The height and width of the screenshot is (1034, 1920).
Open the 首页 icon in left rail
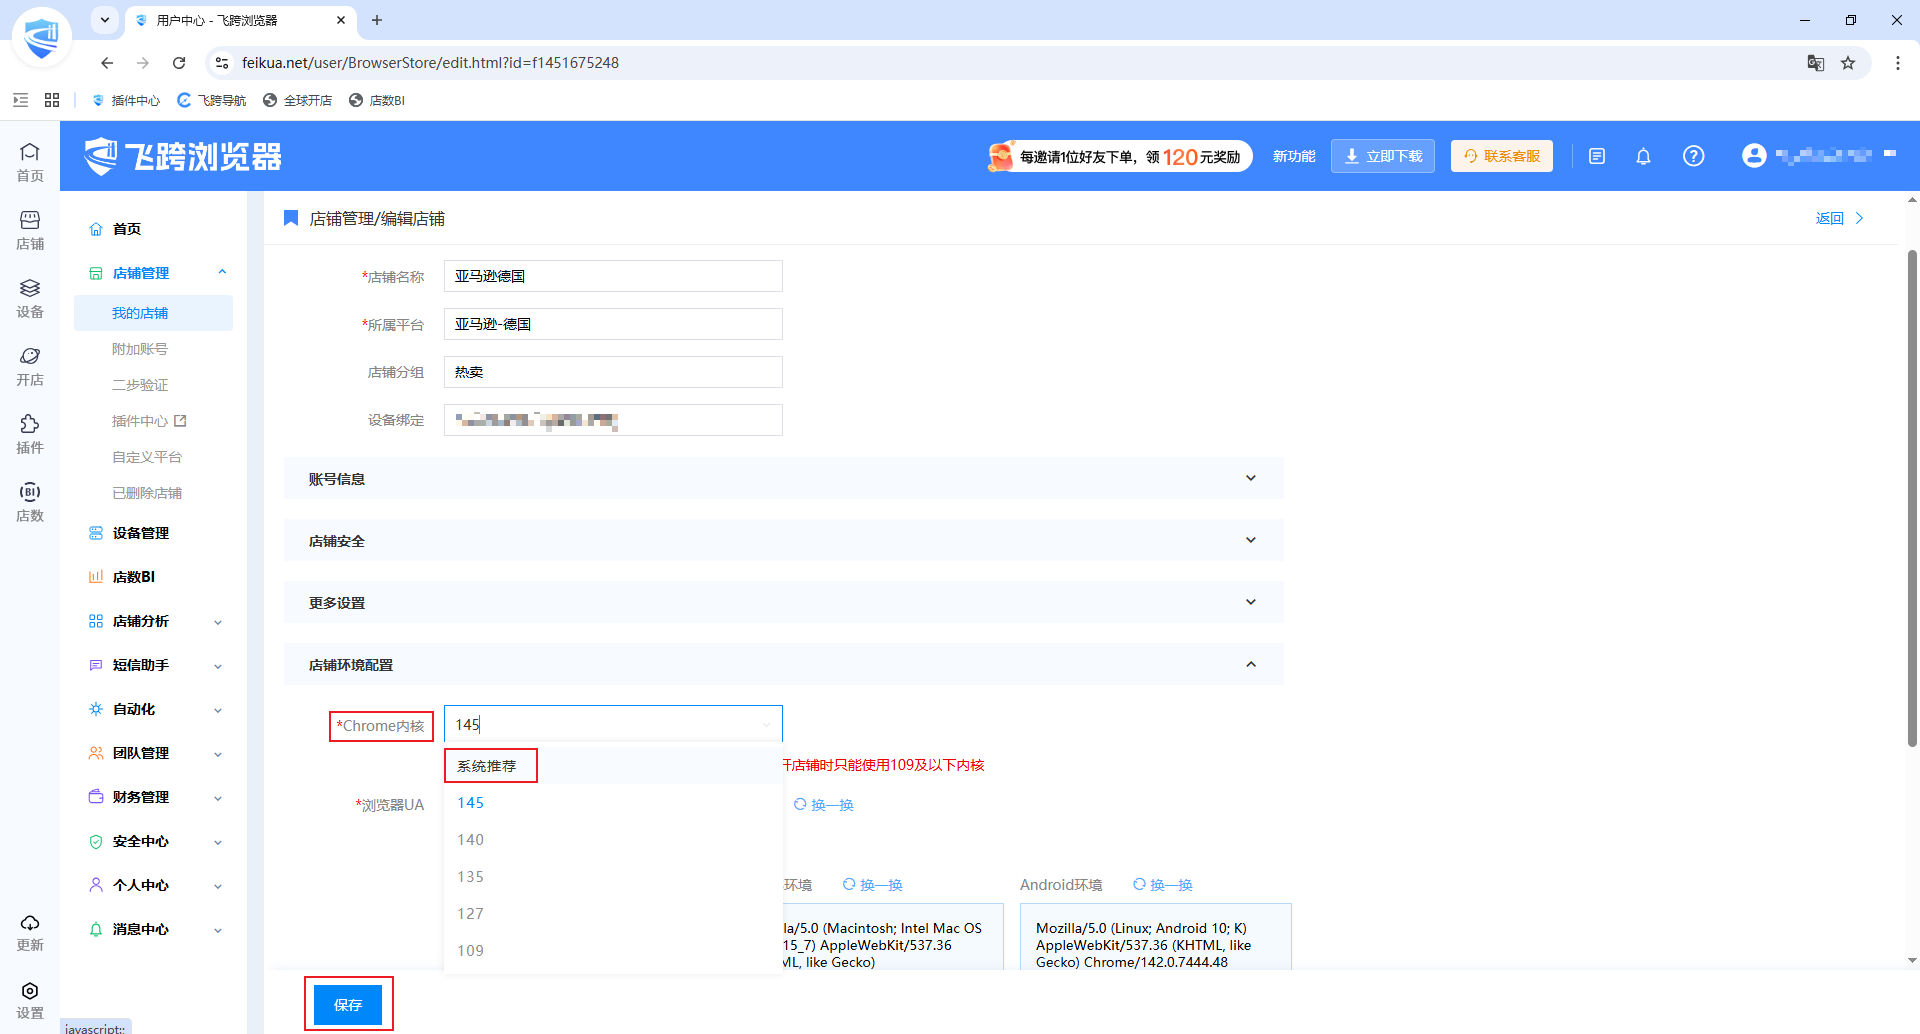pyautogui.click(x=30, y=162)
